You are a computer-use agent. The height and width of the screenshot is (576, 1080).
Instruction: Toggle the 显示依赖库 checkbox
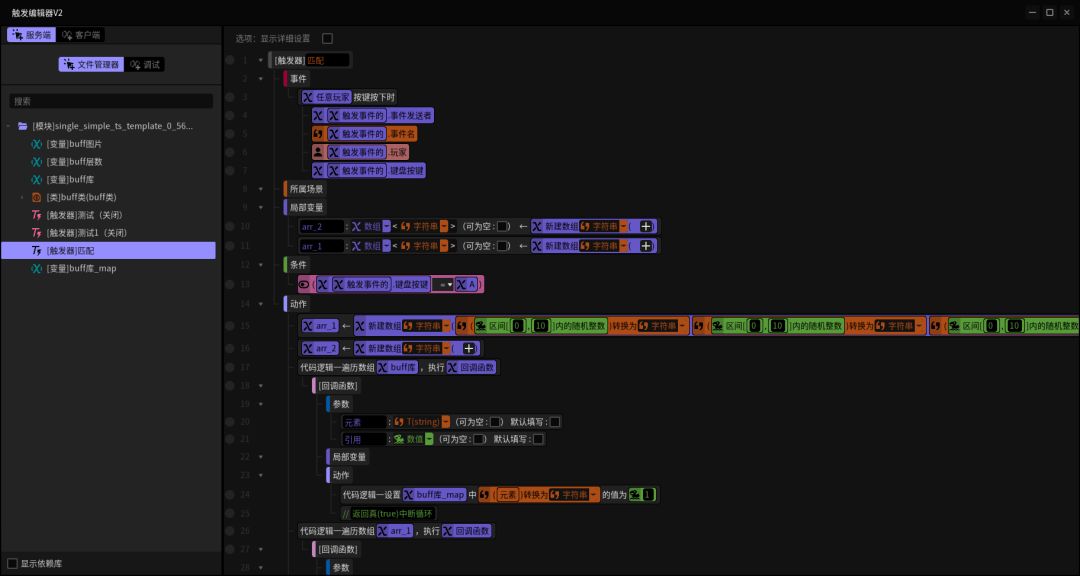(x=13, y=563)
